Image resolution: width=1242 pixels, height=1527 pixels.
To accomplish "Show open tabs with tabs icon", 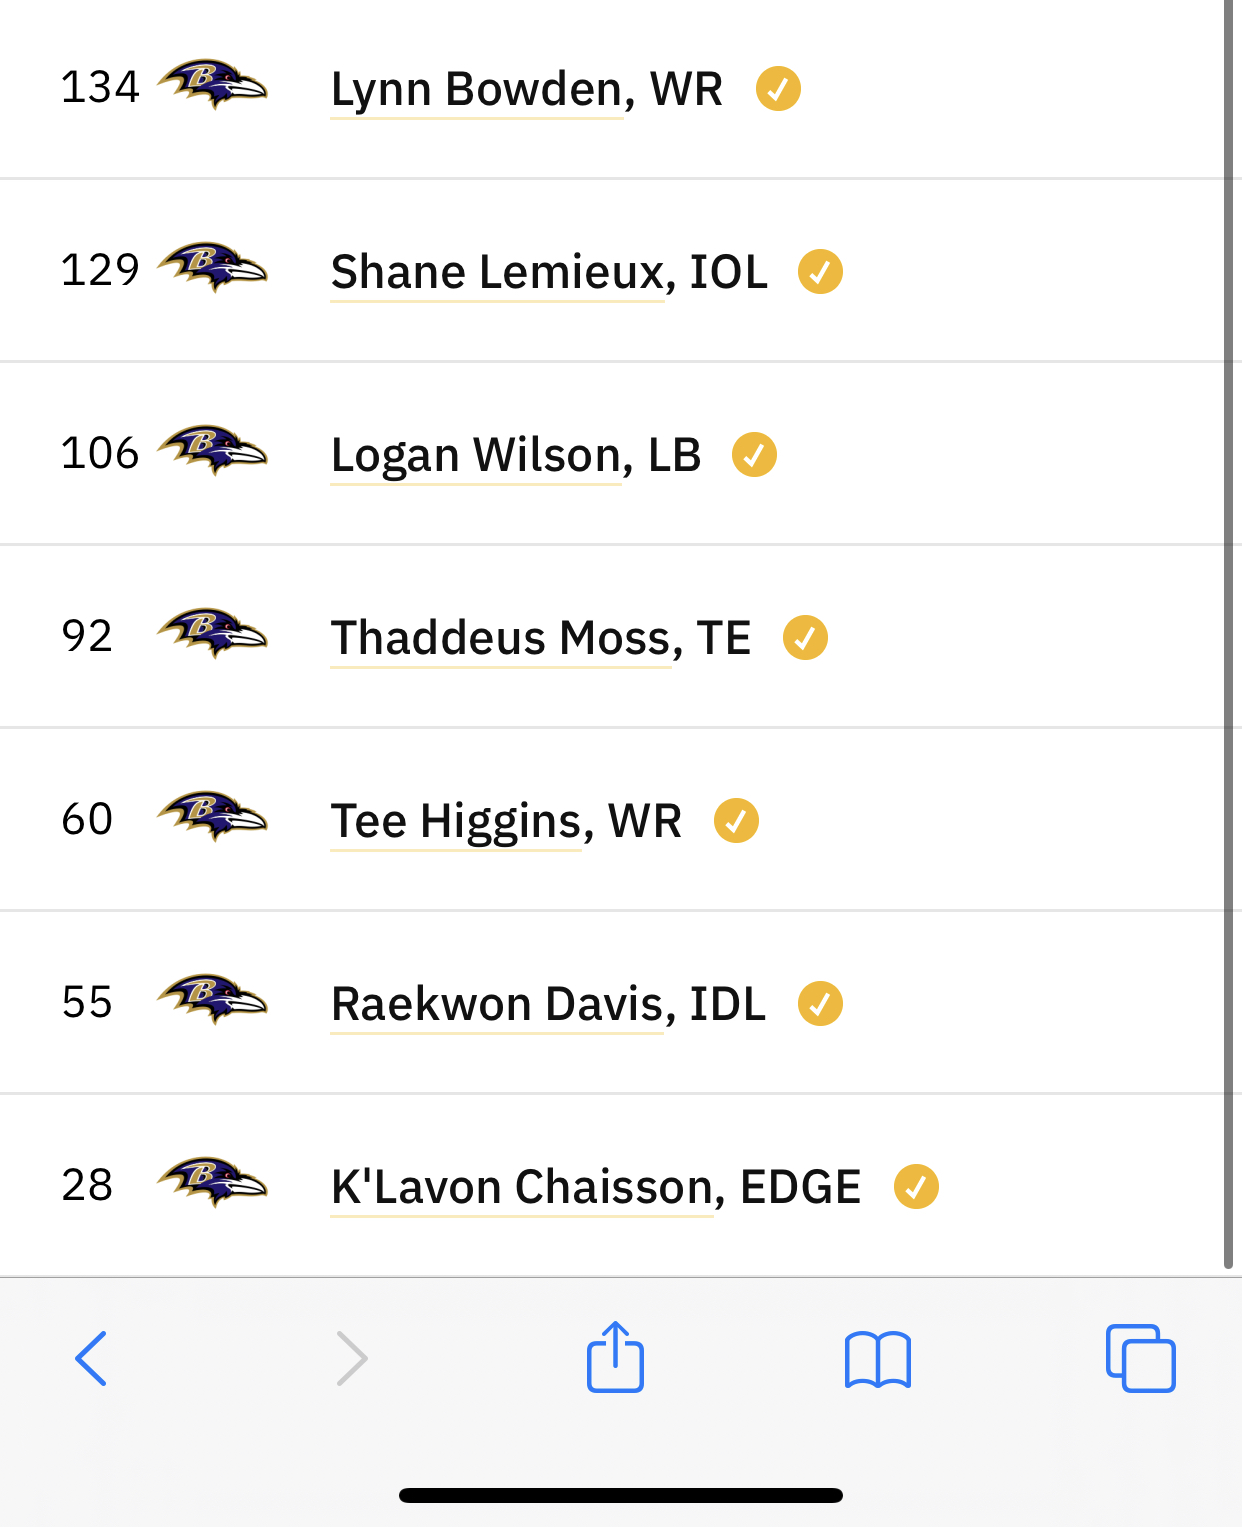I will pyautogui.click(x=1141, y=1359).
